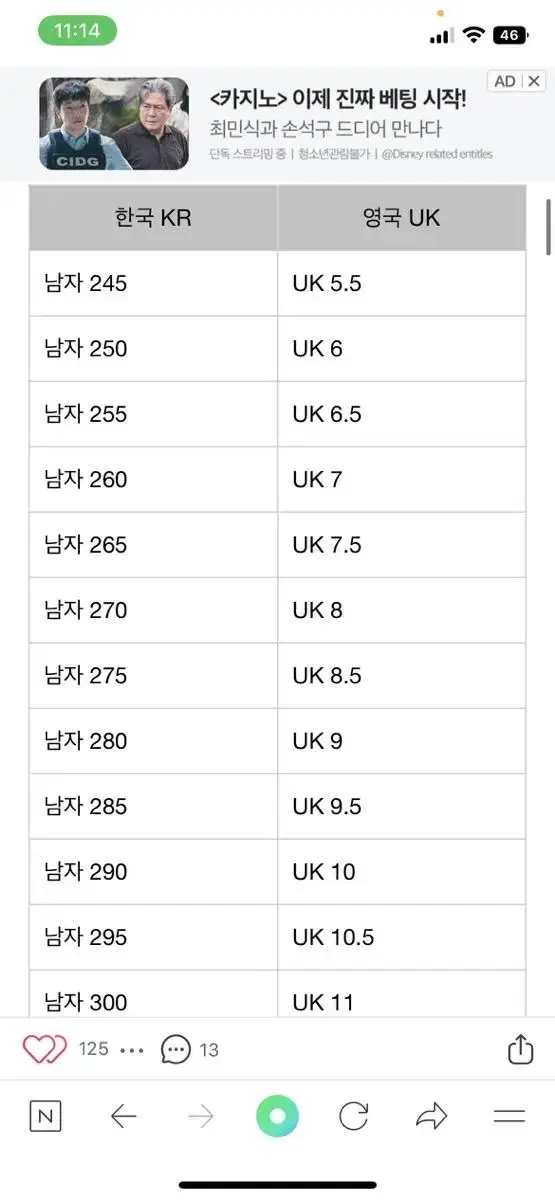Image resolution: width=555 pixels, height=1200 pixels.
Task: Tap the 11:14 green time pill
Action: 77,31
